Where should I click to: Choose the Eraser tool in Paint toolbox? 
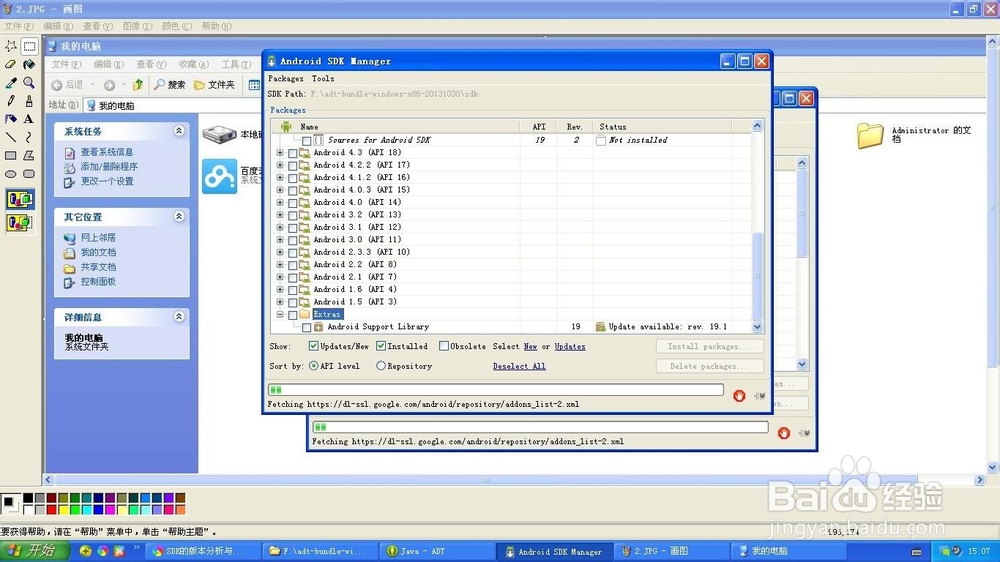click(11, 64)
